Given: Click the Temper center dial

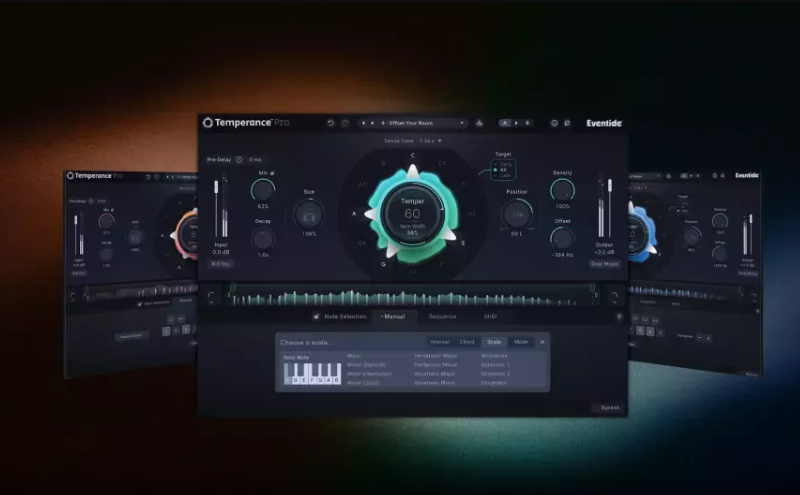Looking at the screenshot, I should [412, 214].
